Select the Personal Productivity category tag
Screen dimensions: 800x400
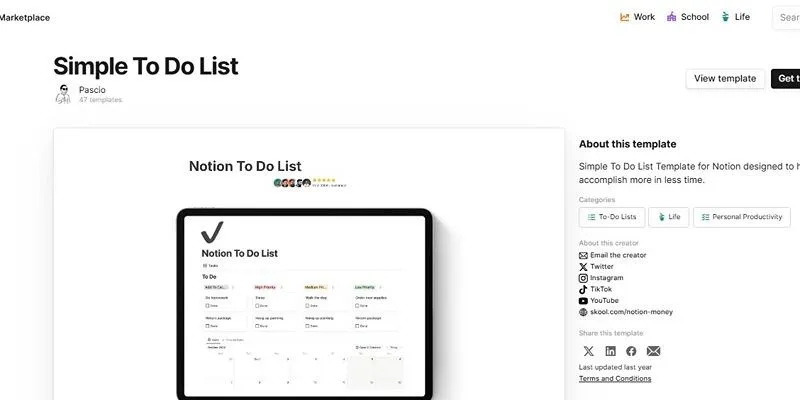click(x=742, y=217)
